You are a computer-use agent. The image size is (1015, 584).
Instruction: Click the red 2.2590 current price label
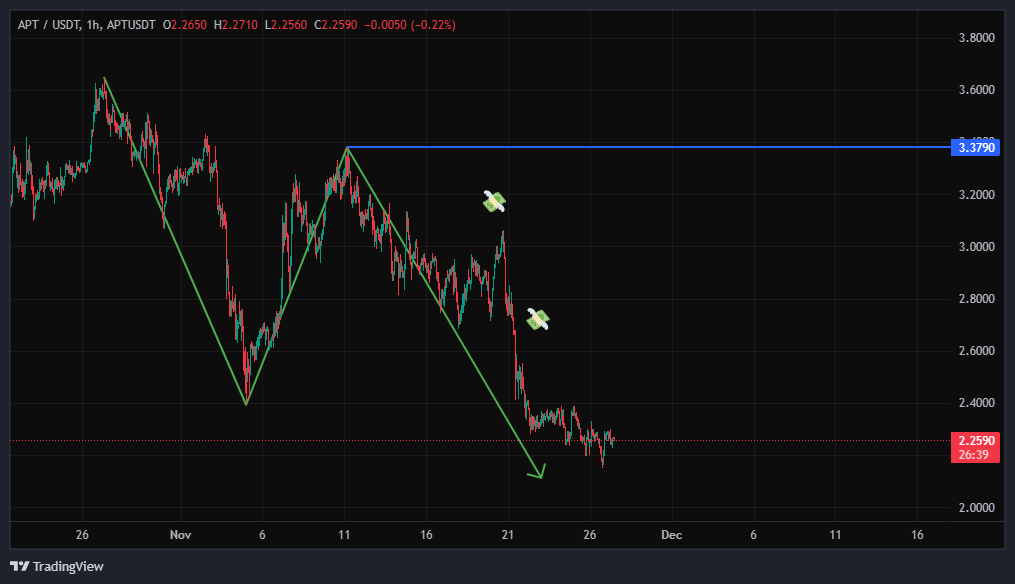click(974, 440)
